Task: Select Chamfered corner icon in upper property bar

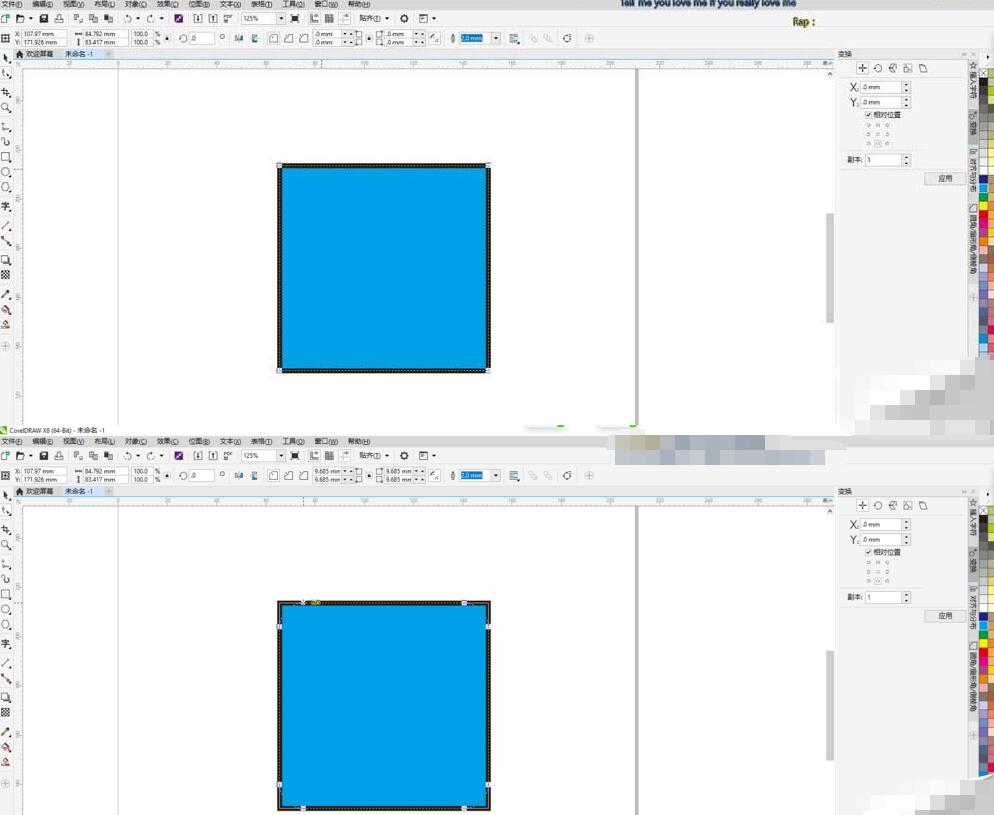Action: [x=304, y=38]
